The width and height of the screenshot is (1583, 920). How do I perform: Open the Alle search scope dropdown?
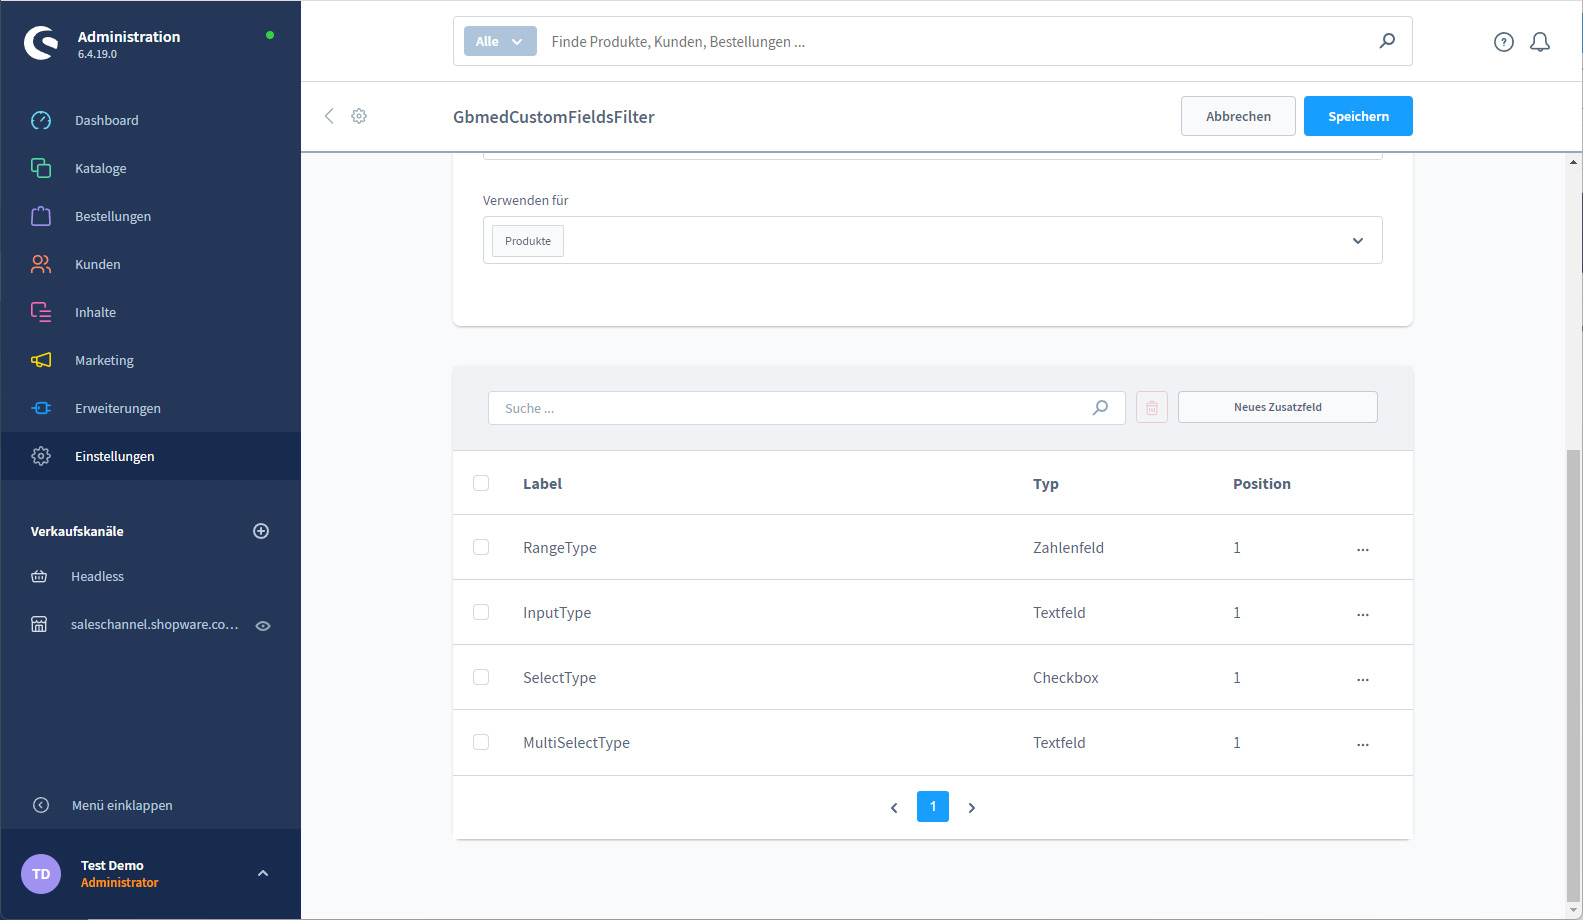[x=500, y=41]
